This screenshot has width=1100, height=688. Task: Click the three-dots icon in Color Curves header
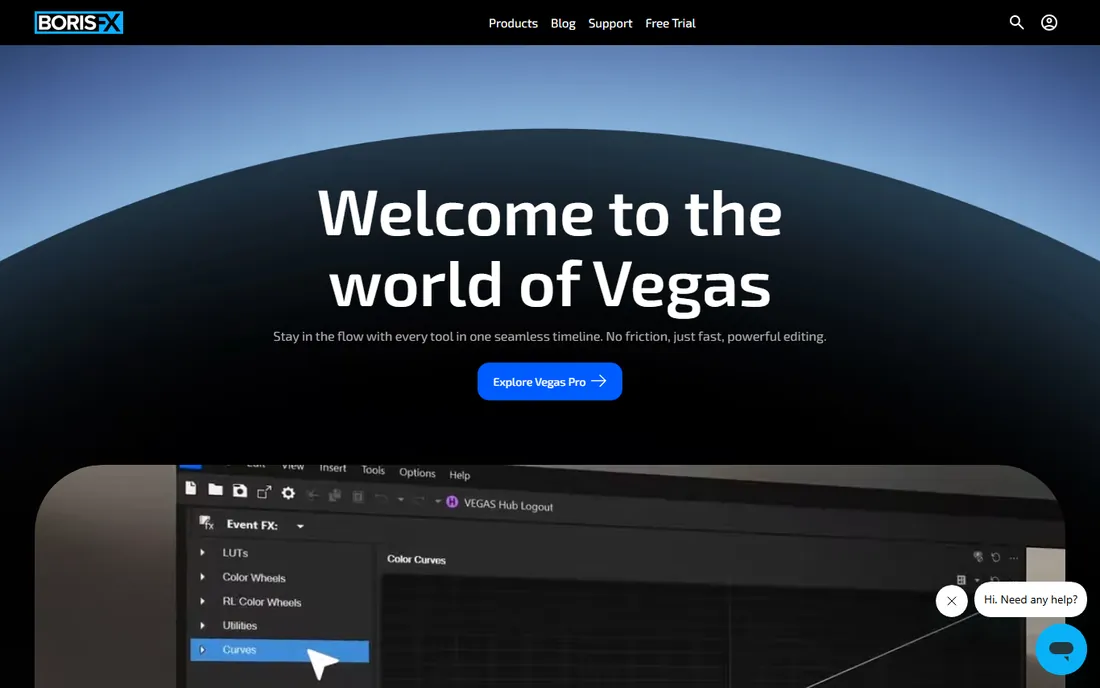click(1014, 558)
